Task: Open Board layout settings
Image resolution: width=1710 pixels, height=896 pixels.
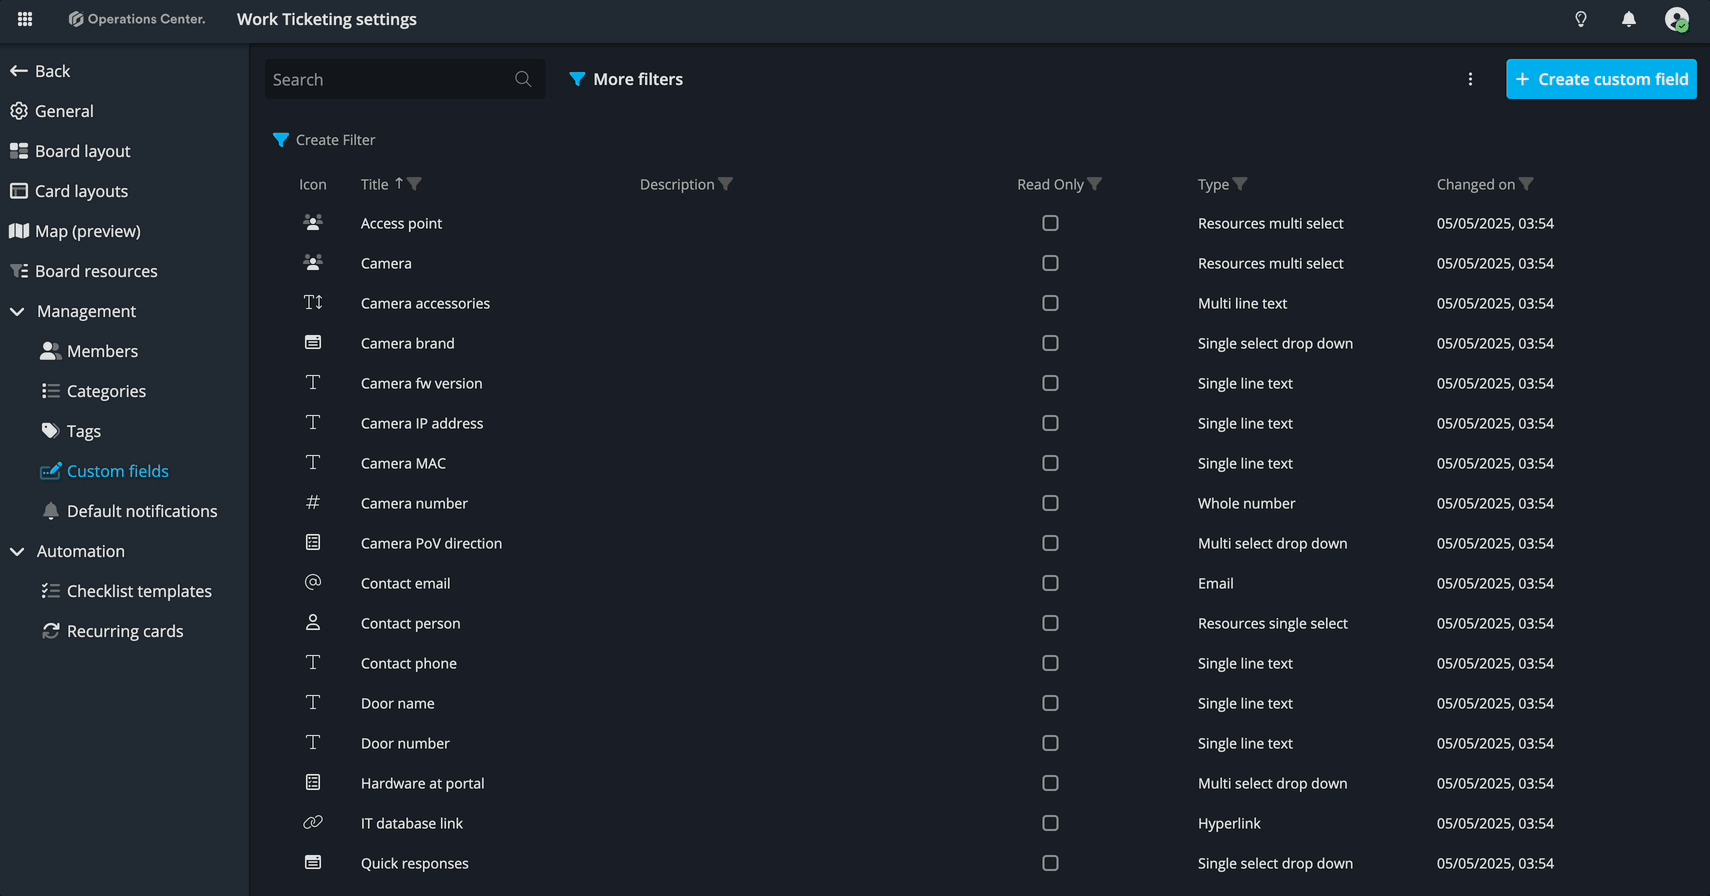Action: 82,151
